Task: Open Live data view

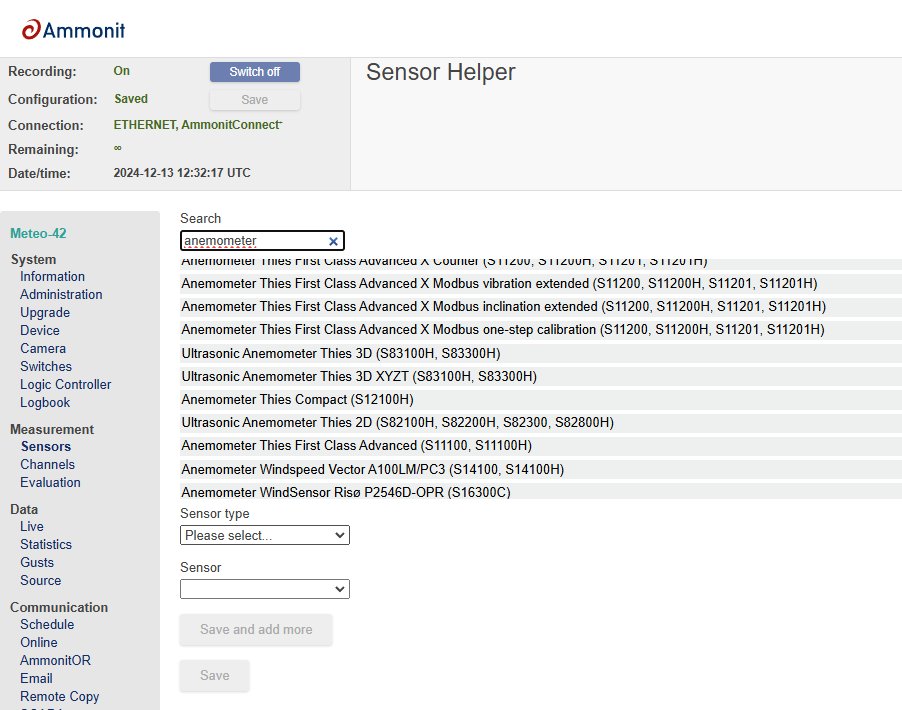Action: point(32,526)
